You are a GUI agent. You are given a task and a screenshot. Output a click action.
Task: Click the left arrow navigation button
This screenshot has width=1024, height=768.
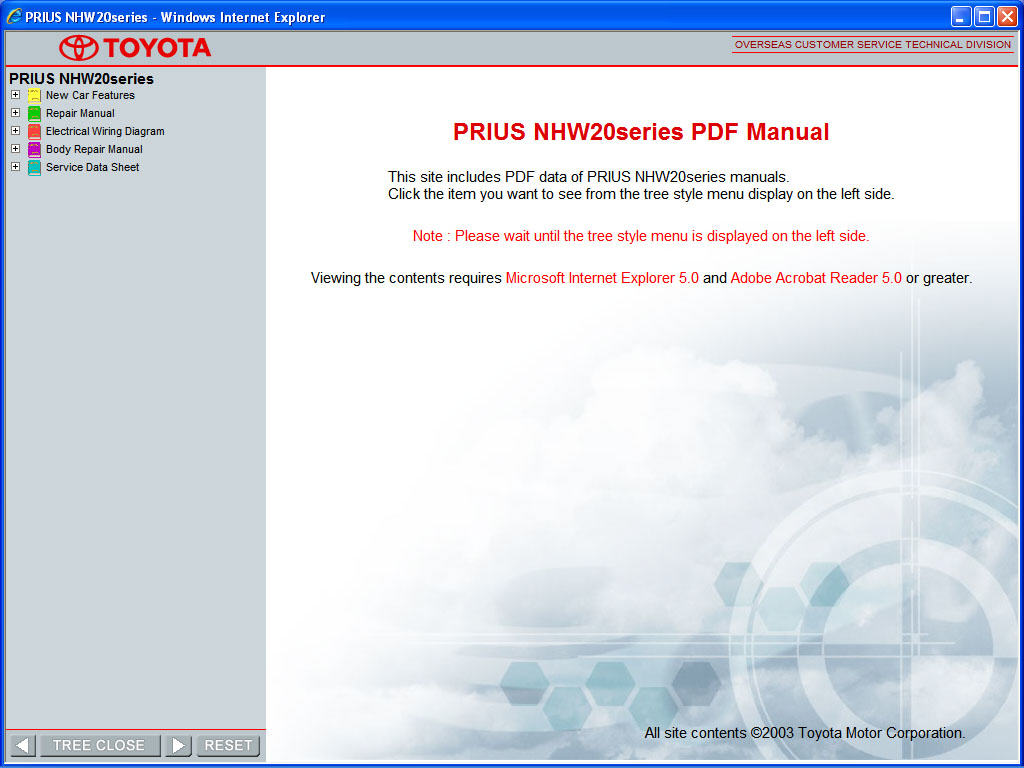23,745
